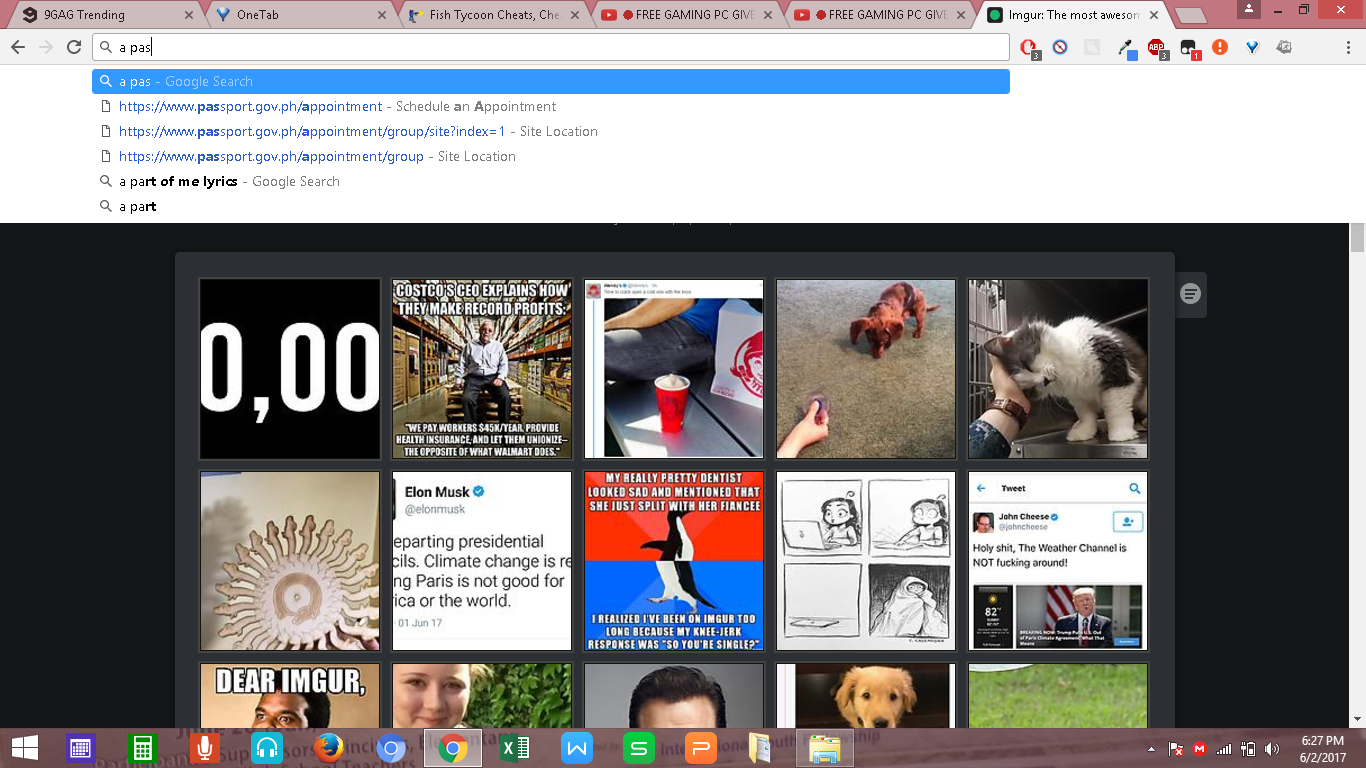Image resolution: width=1366 pixels, height=768 pixels.
Task: Select the 'a part' search suggestion
Action: 551,206
